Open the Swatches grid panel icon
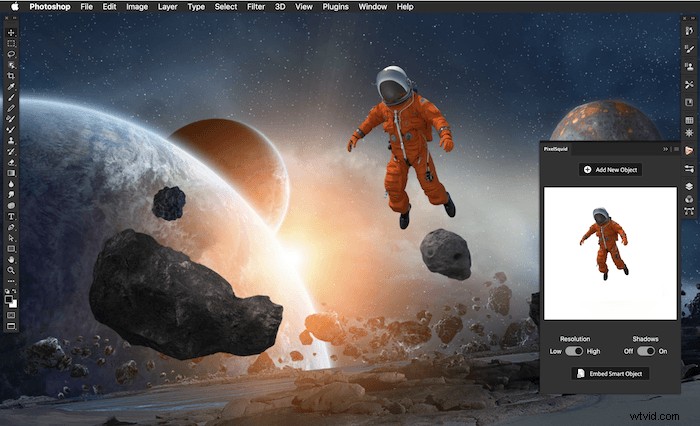Viewport: 700px width, 426px height. 689,120
